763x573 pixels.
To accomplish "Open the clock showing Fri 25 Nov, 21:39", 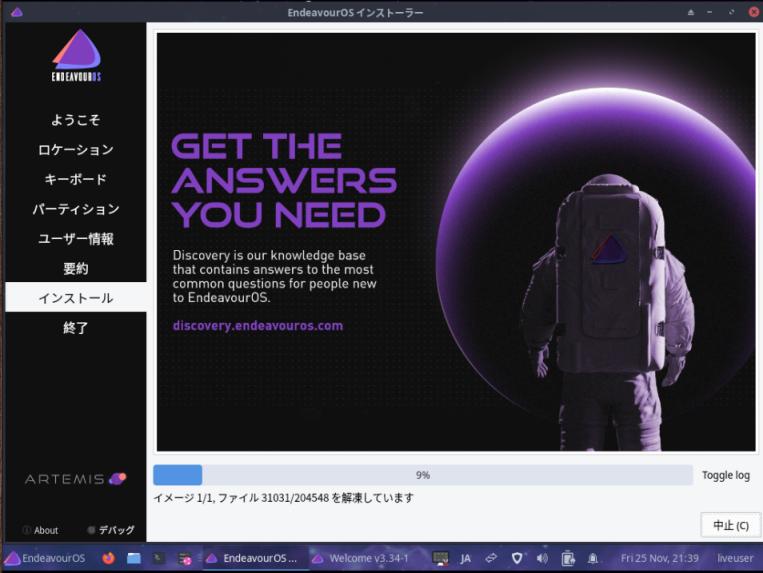I will [659, 558].
